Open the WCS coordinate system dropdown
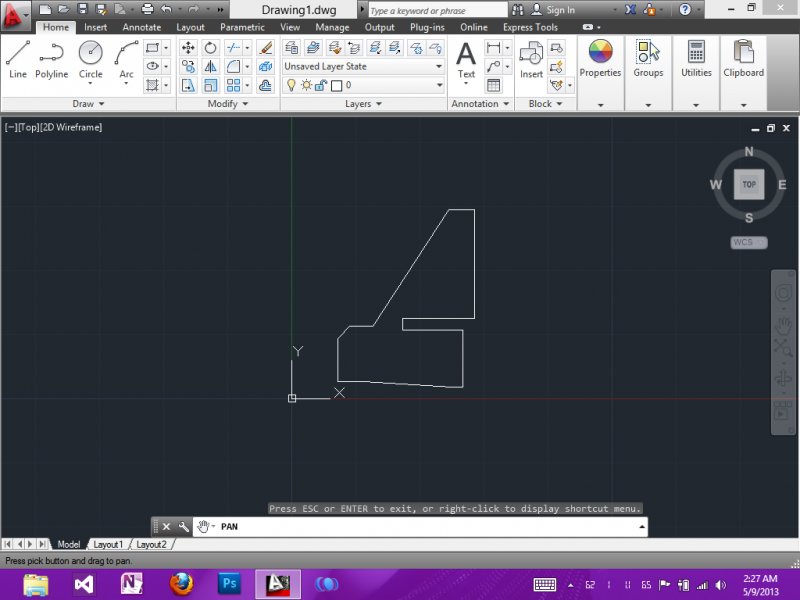Image resolution: width=800 pixels, height=600 pixels. click(748, 242)
